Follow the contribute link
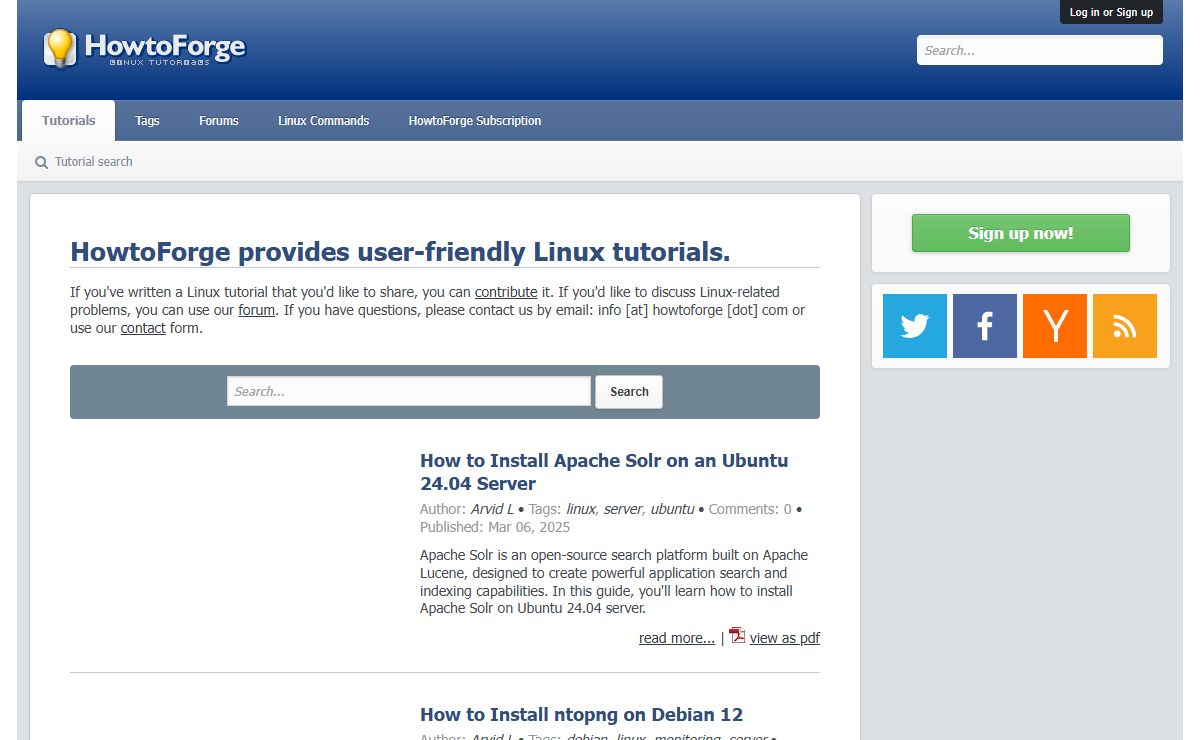The image size is (1200, 740). pos(506,292)
